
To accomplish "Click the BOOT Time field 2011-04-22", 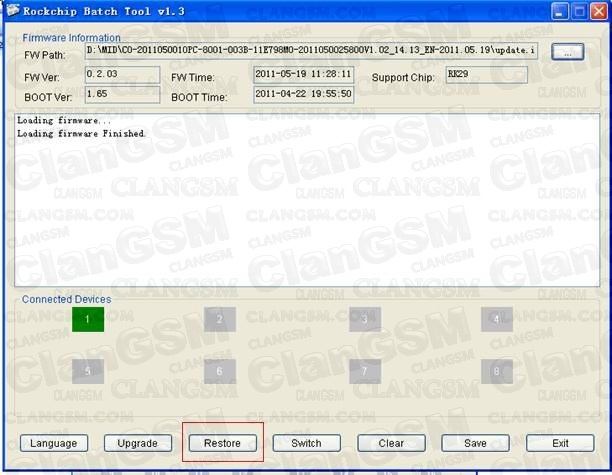I will [304, 94].
